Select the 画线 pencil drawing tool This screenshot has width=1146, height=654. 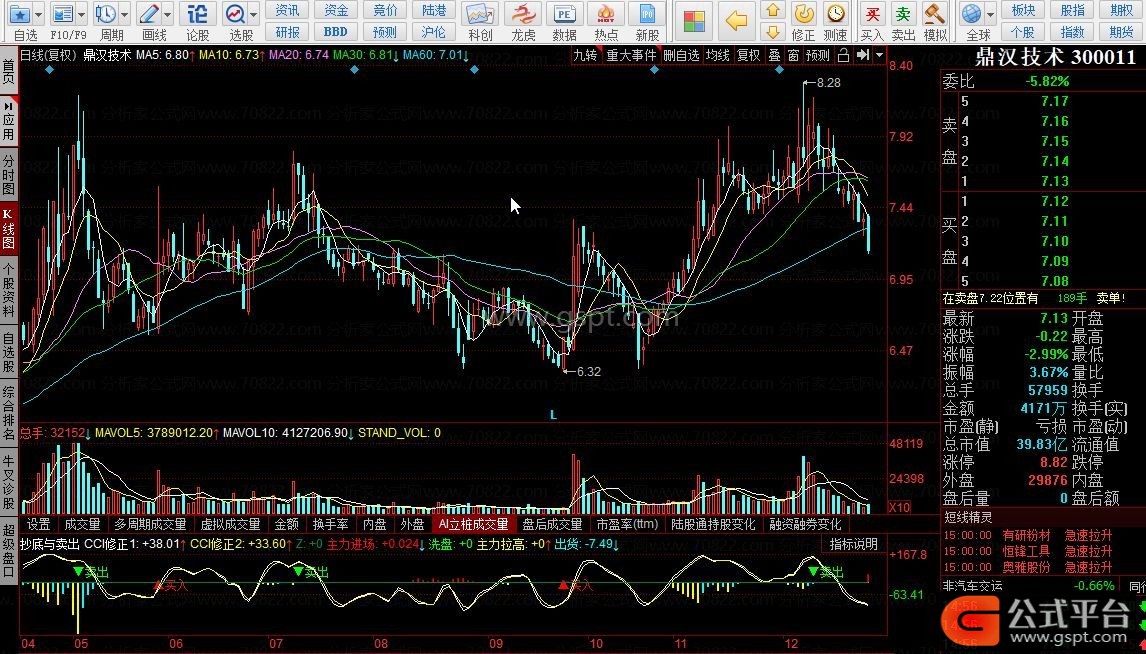149,14
